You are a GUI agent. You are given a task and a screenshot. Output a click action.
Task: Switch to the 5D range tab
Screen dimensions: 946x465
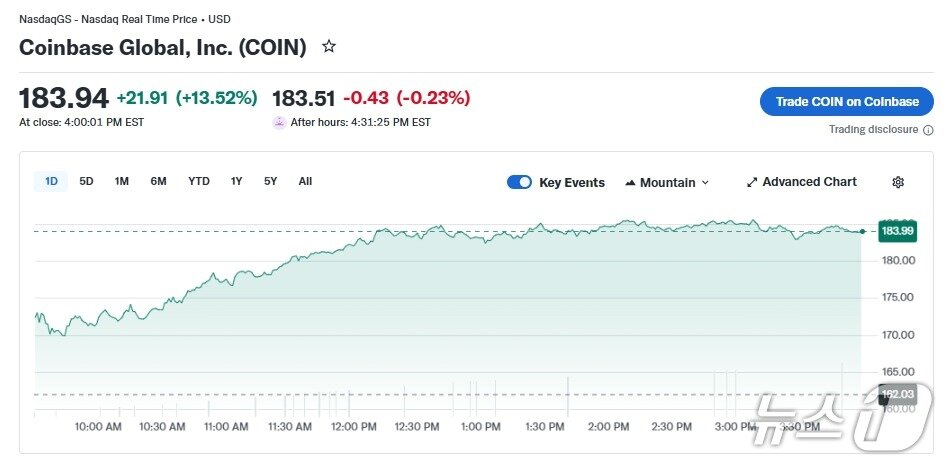pos(86,181)
